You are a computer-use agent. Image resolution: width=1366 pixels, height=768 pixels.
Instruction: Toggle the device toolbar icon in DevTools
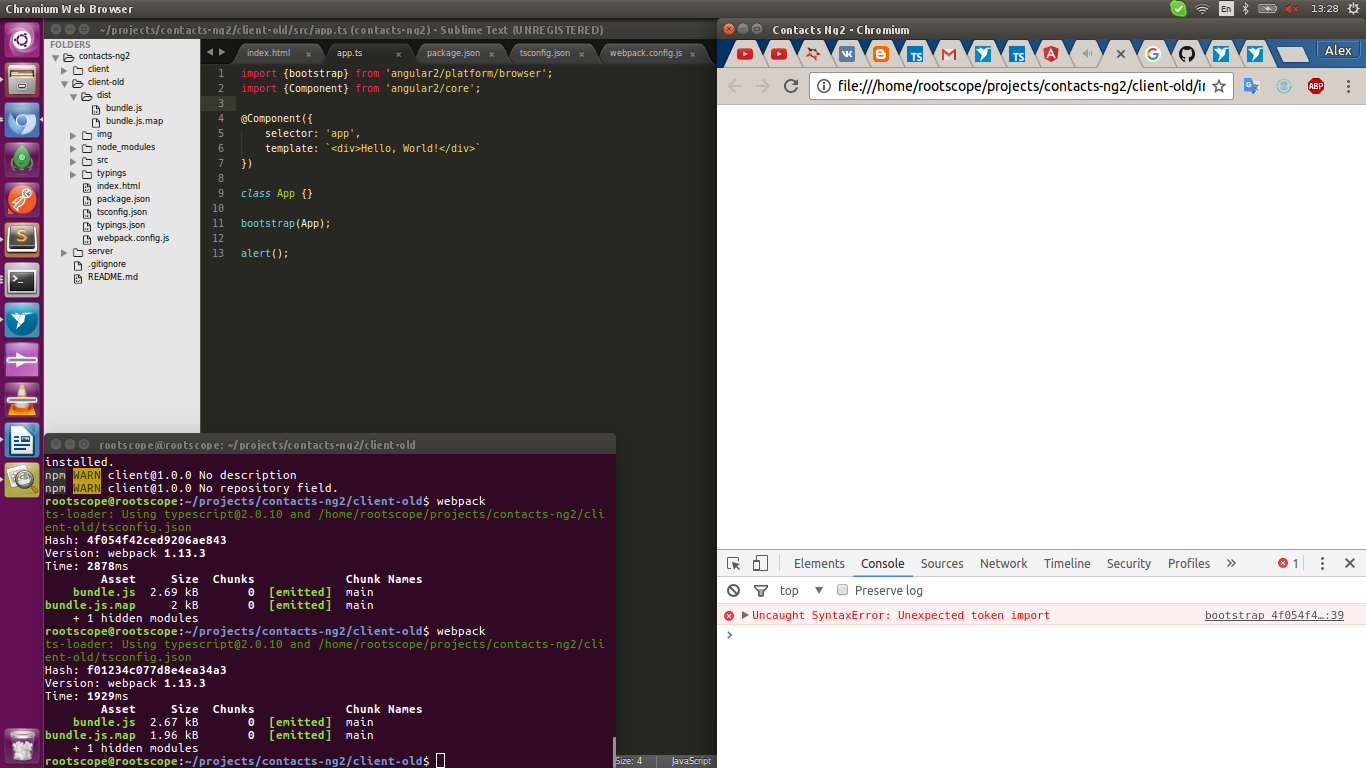(x=760, y=564)
